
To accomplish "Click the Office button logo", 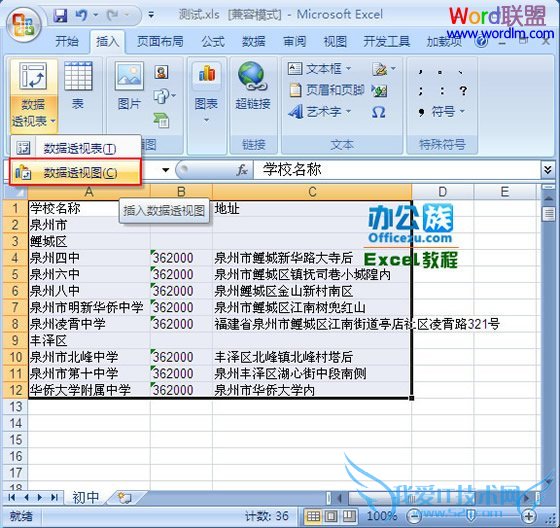I will (x=24, y=24).
